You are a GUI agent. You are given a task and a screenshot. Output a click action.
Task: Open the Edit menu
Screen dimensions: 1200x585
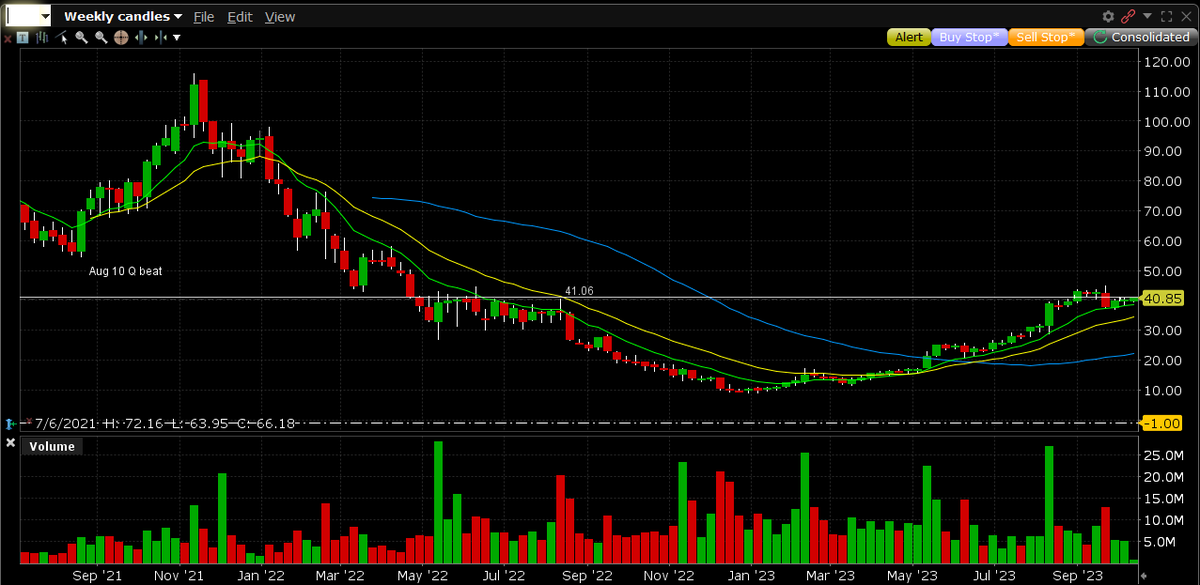240,17
